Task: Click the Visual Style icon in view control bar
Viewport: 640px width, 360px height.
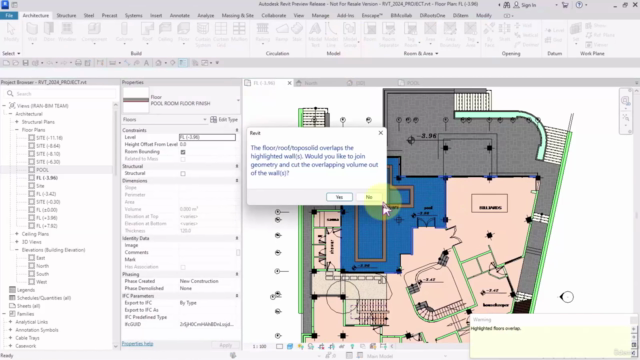Action: click(x=290, y=346)
